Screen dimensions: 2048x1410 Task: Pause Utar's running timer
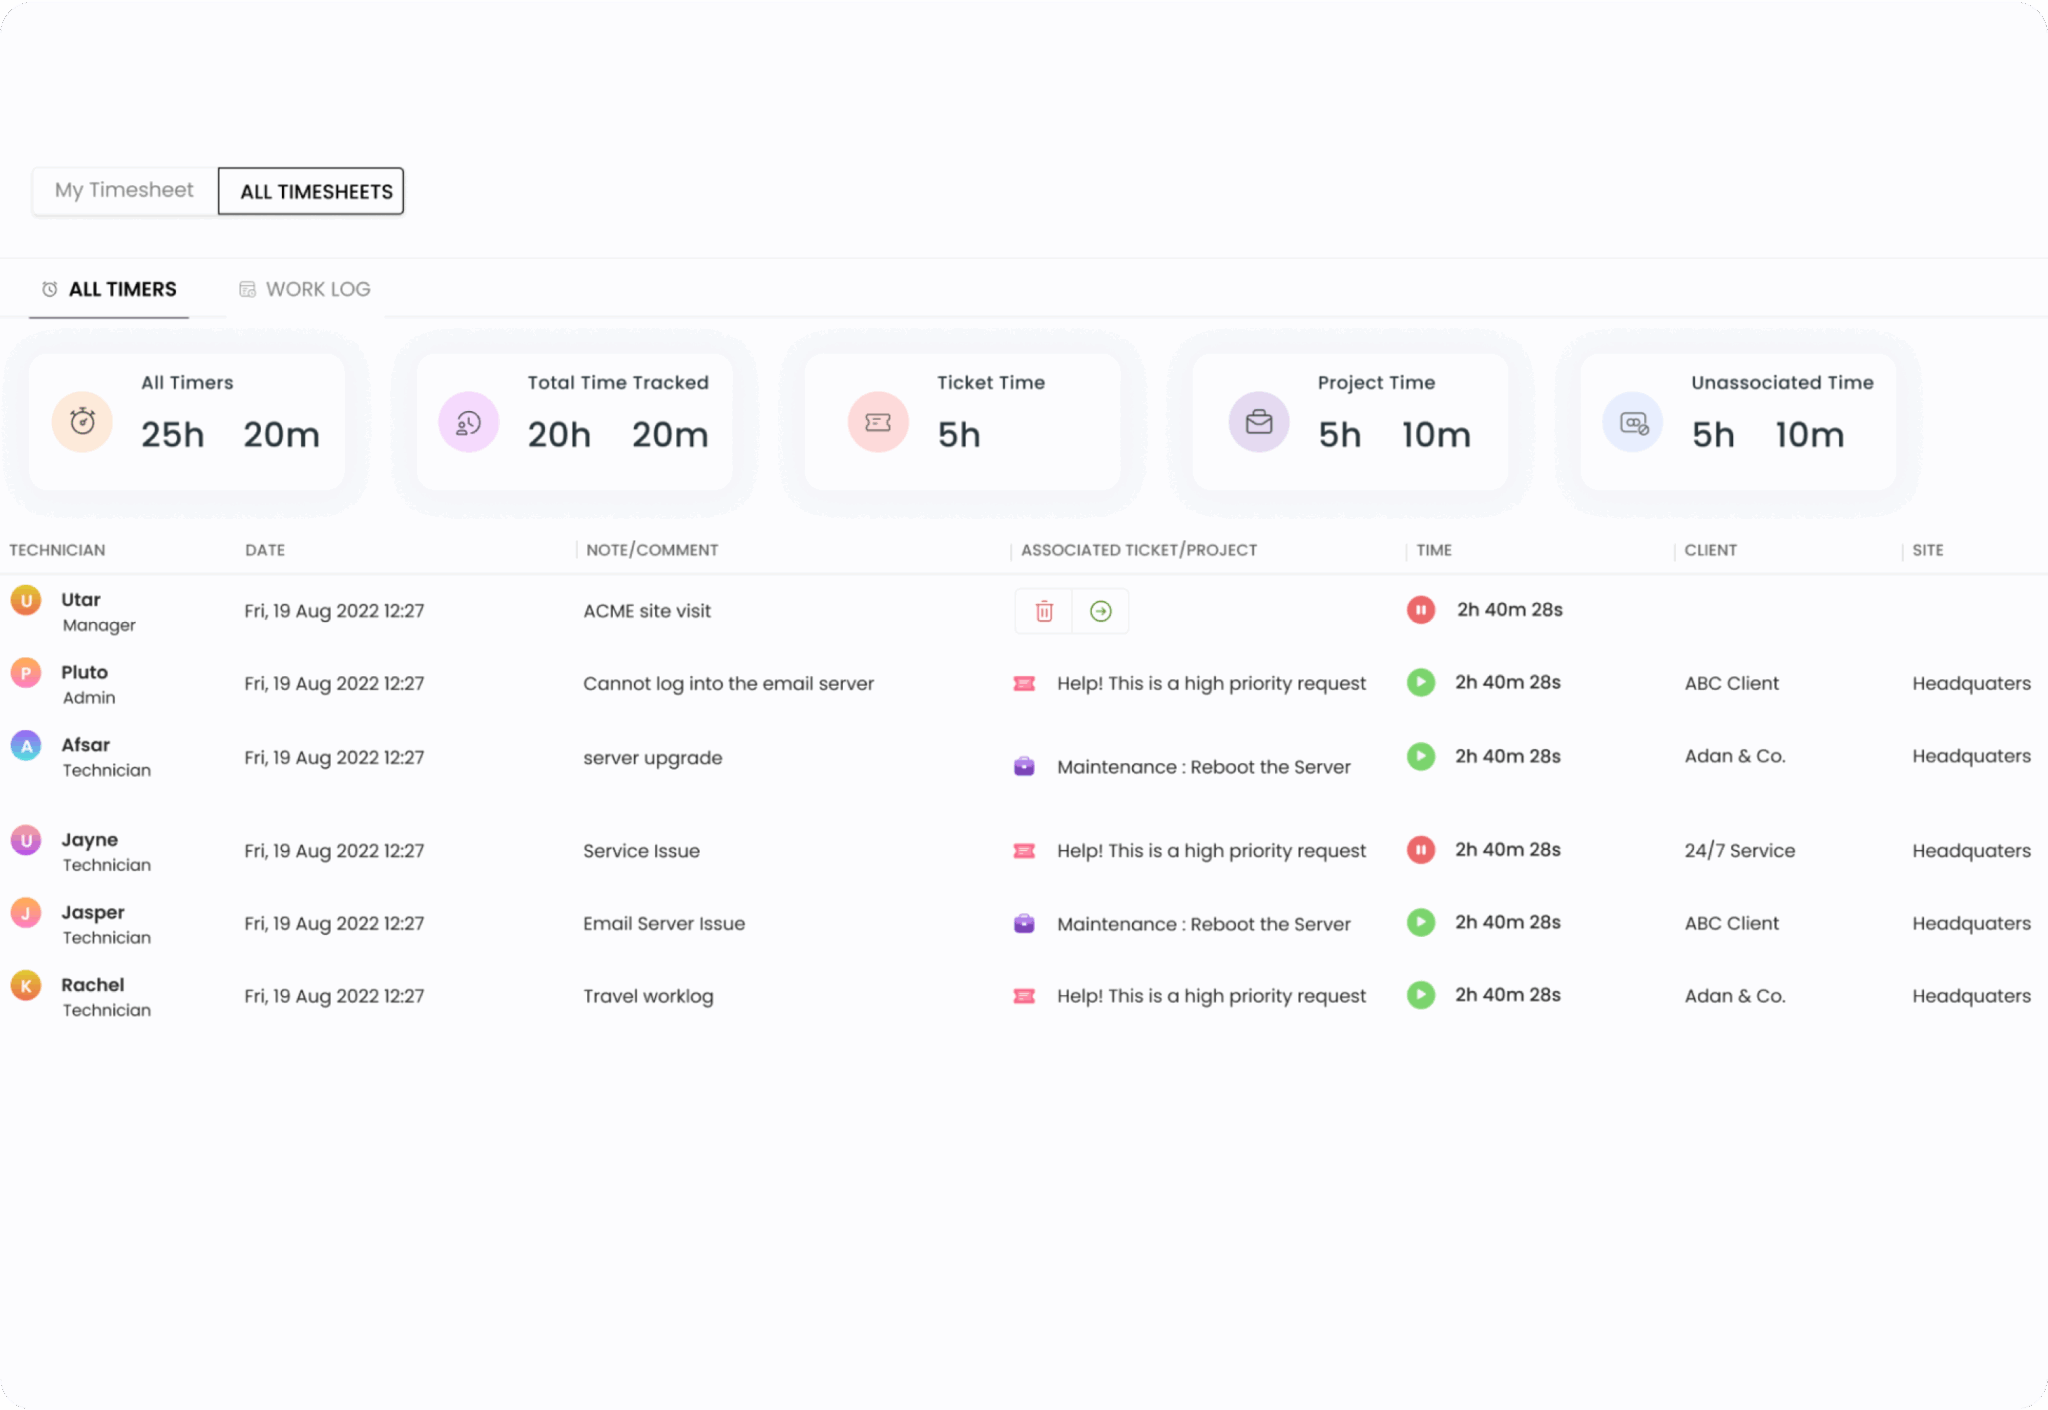pos(1420,610)
